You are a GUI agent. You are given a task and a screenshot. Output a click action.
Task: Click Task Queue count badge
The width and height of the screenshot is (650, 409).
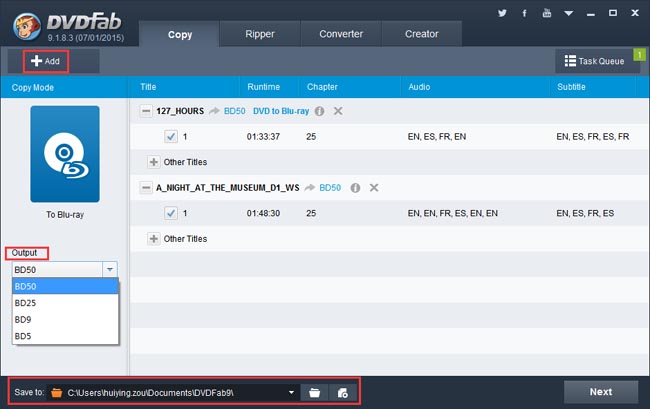(639, 54)
